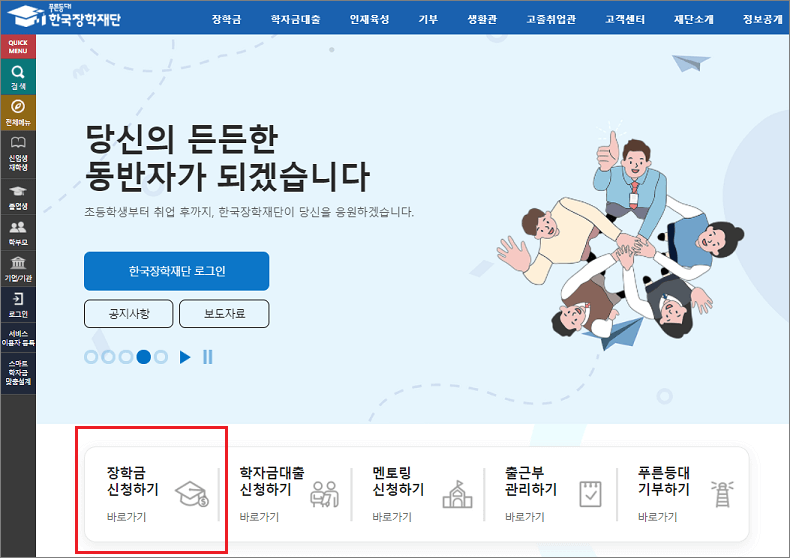Click checklist icon beside 출근부 관리하기
Image resolution: width=790 pixels, height=558 pixels.
point(590,494)
